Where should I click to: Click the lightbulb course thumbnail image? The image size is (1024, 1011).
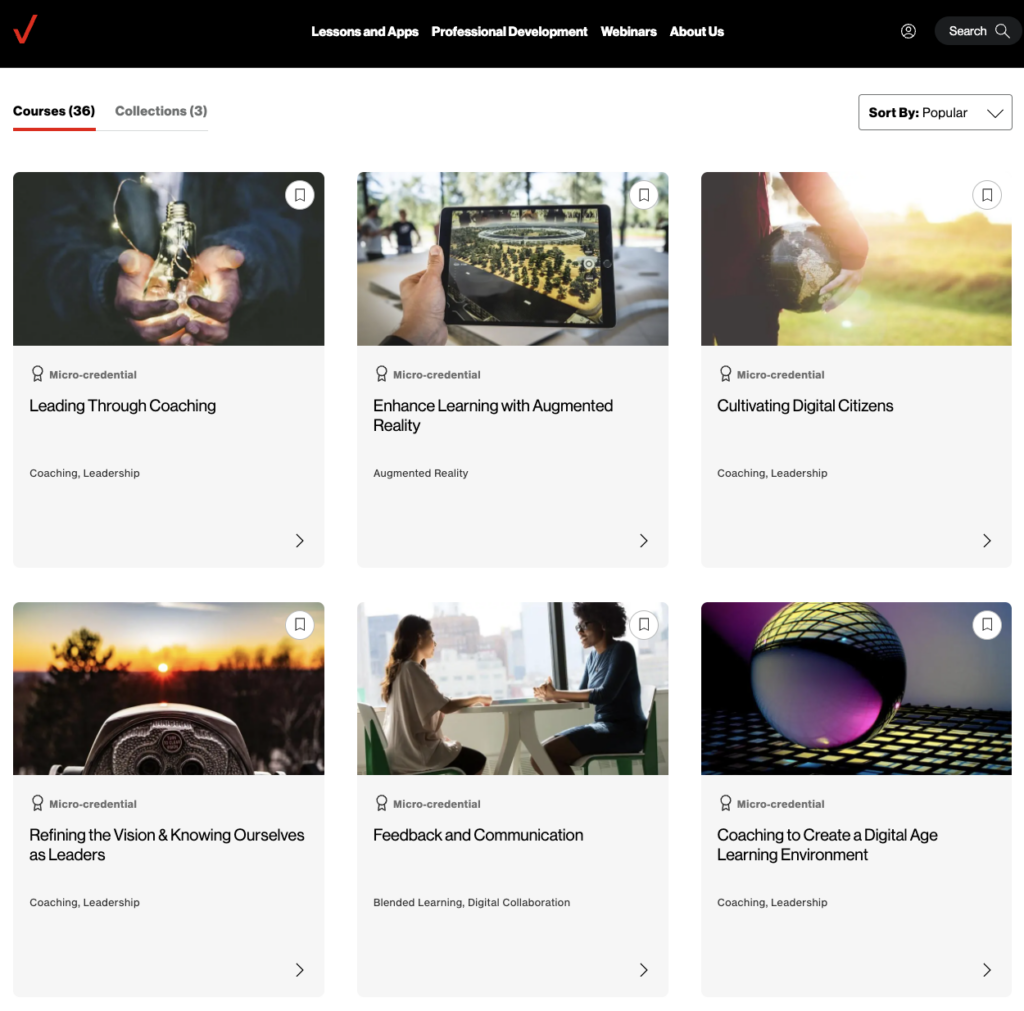(168, 259)
